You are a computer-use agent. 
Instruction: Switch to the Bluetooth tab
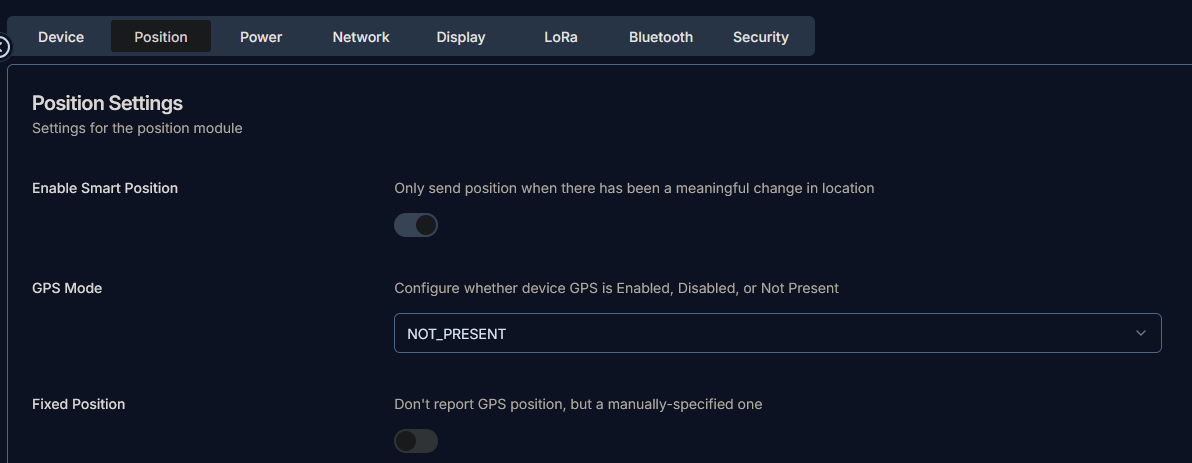(x=661, y=37)
